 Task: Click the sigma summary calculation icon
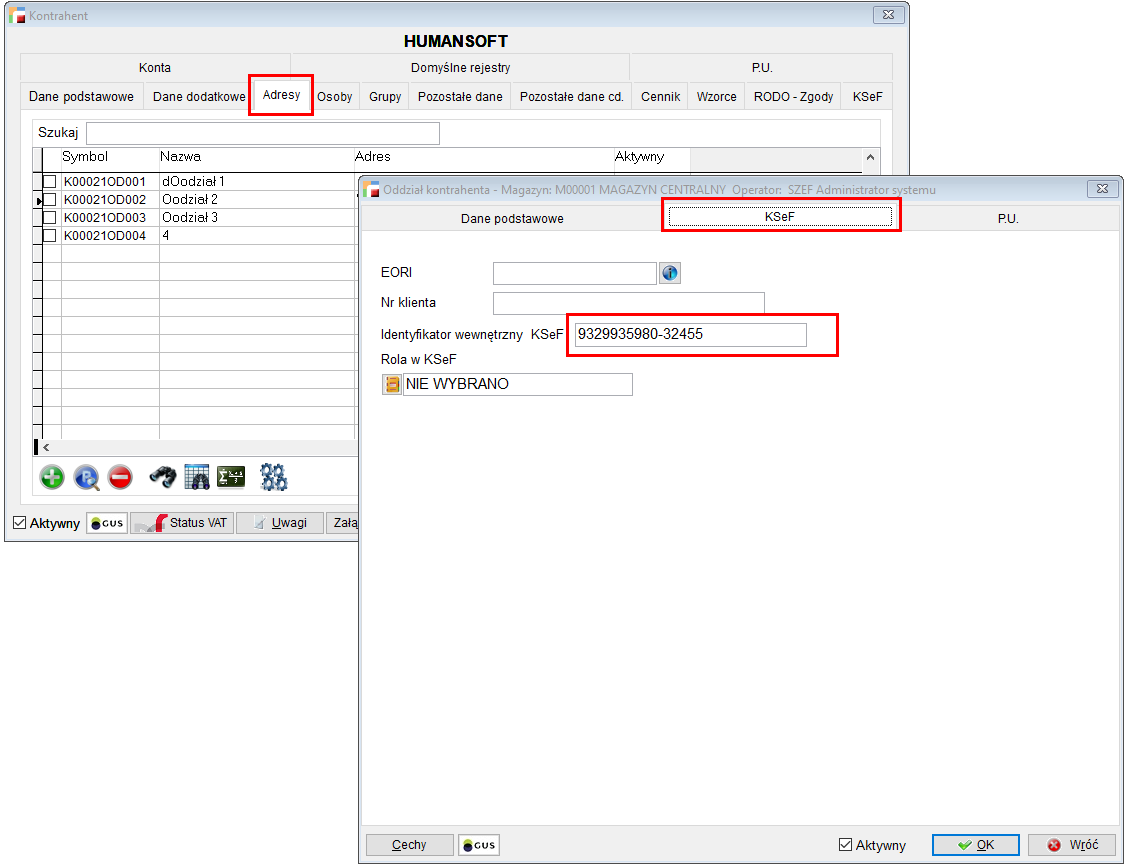point(232,478)
